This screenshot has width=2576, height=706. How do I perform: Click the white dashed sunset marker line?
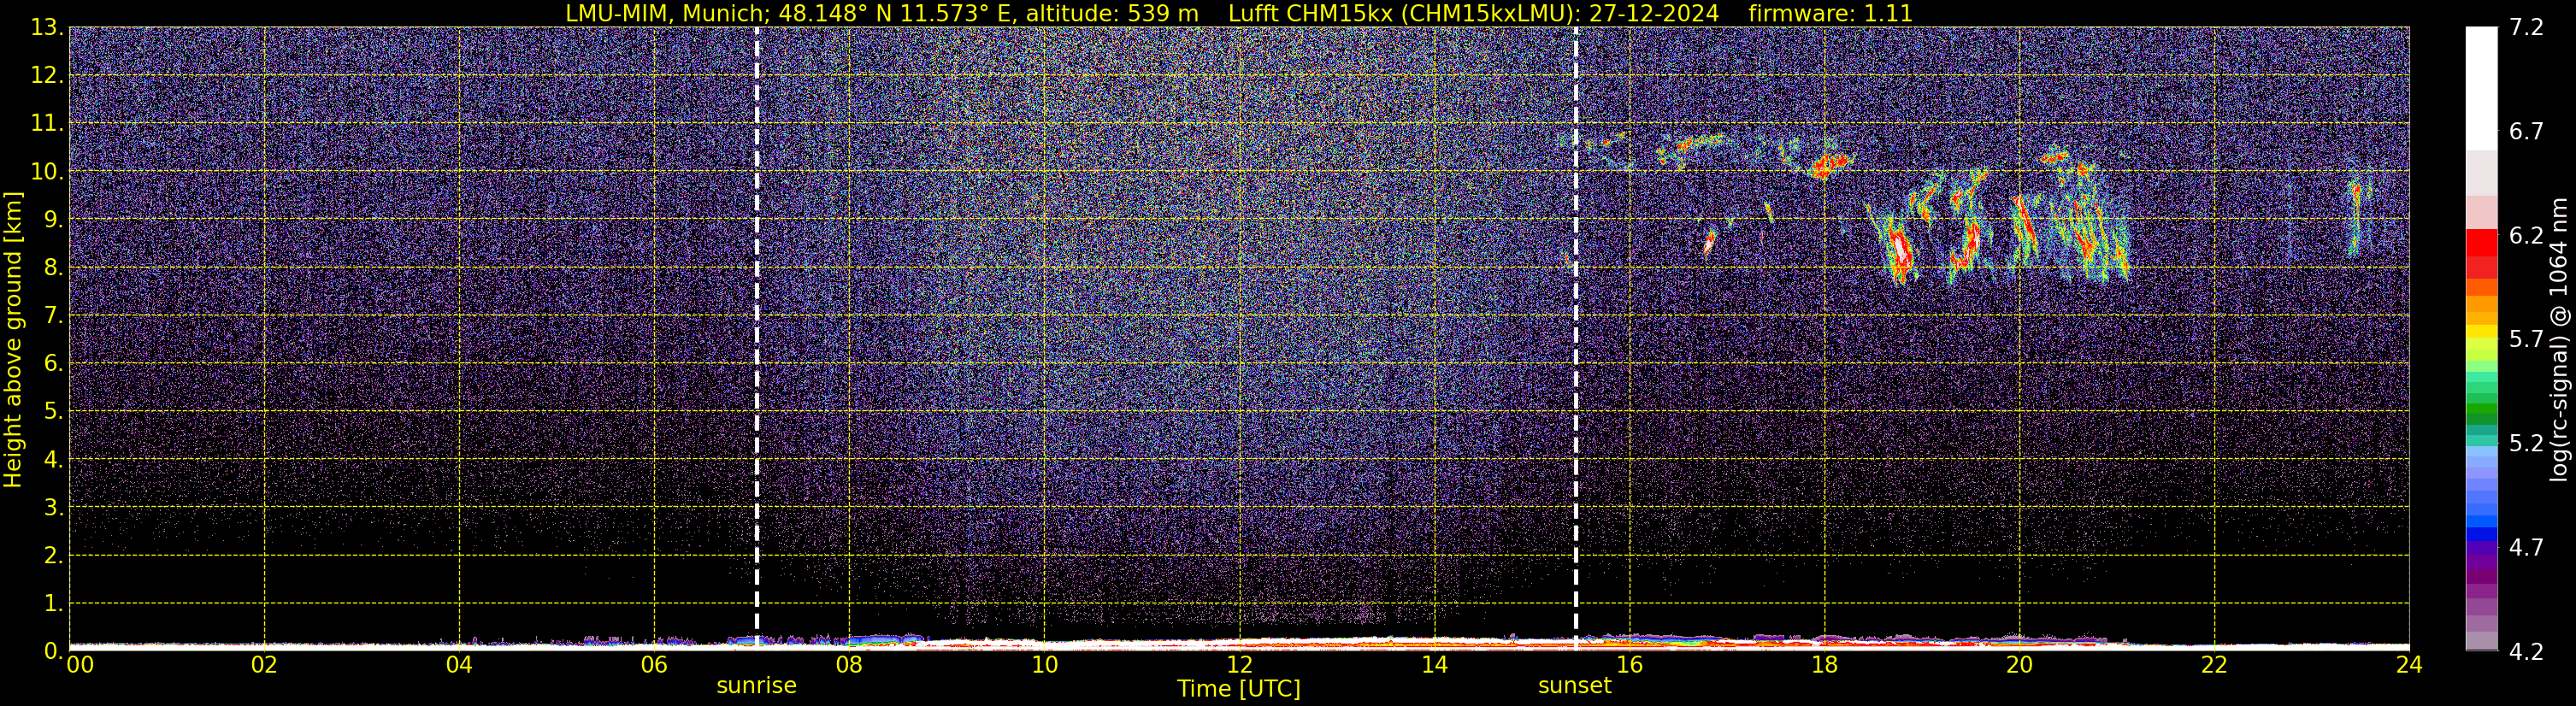(1576, 339)
